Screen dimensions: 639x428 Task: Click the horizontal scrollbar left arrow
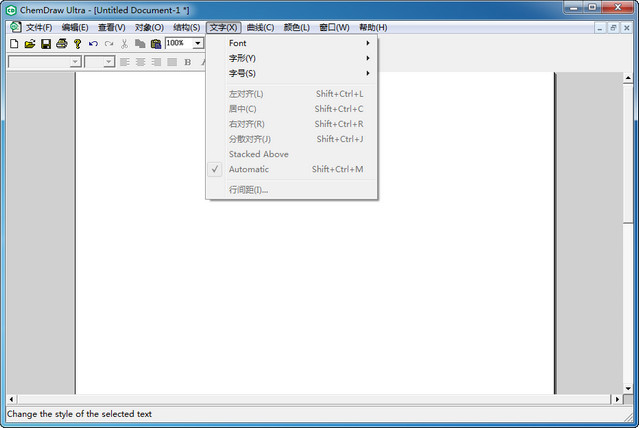[11, 399]
